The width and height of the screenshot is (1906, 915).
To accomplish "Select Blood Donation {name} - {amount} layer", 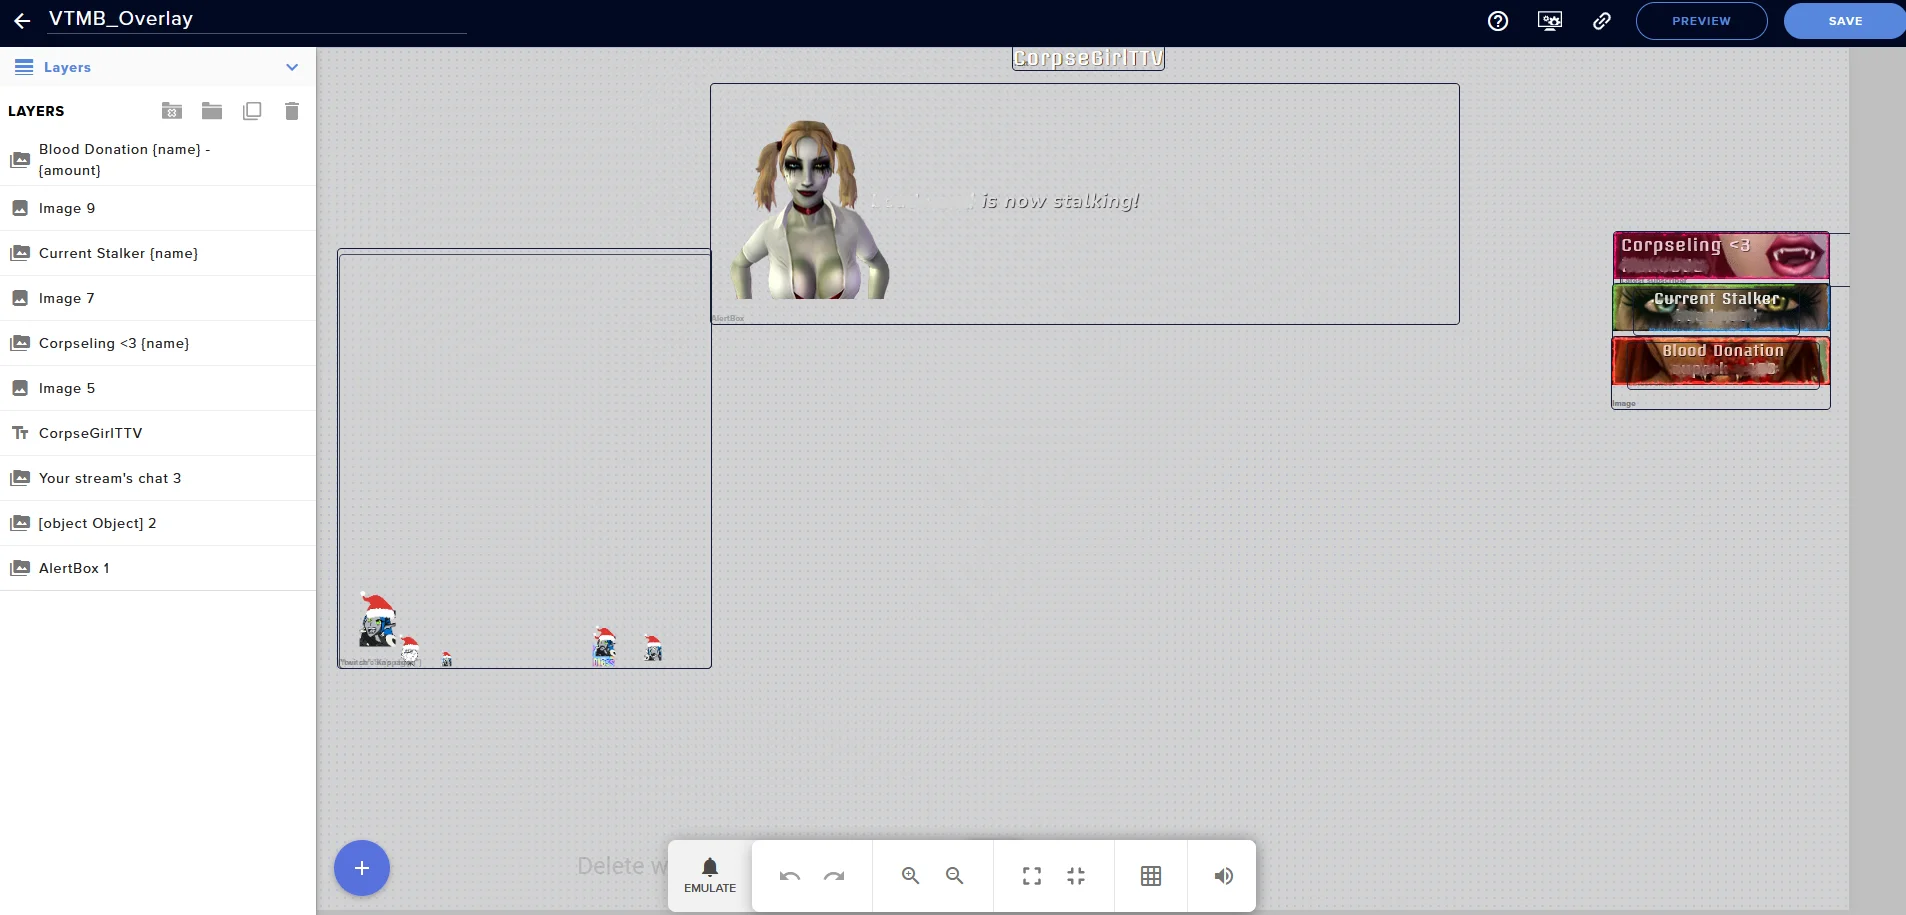I will pyautogui.click(x=158, y=160).
